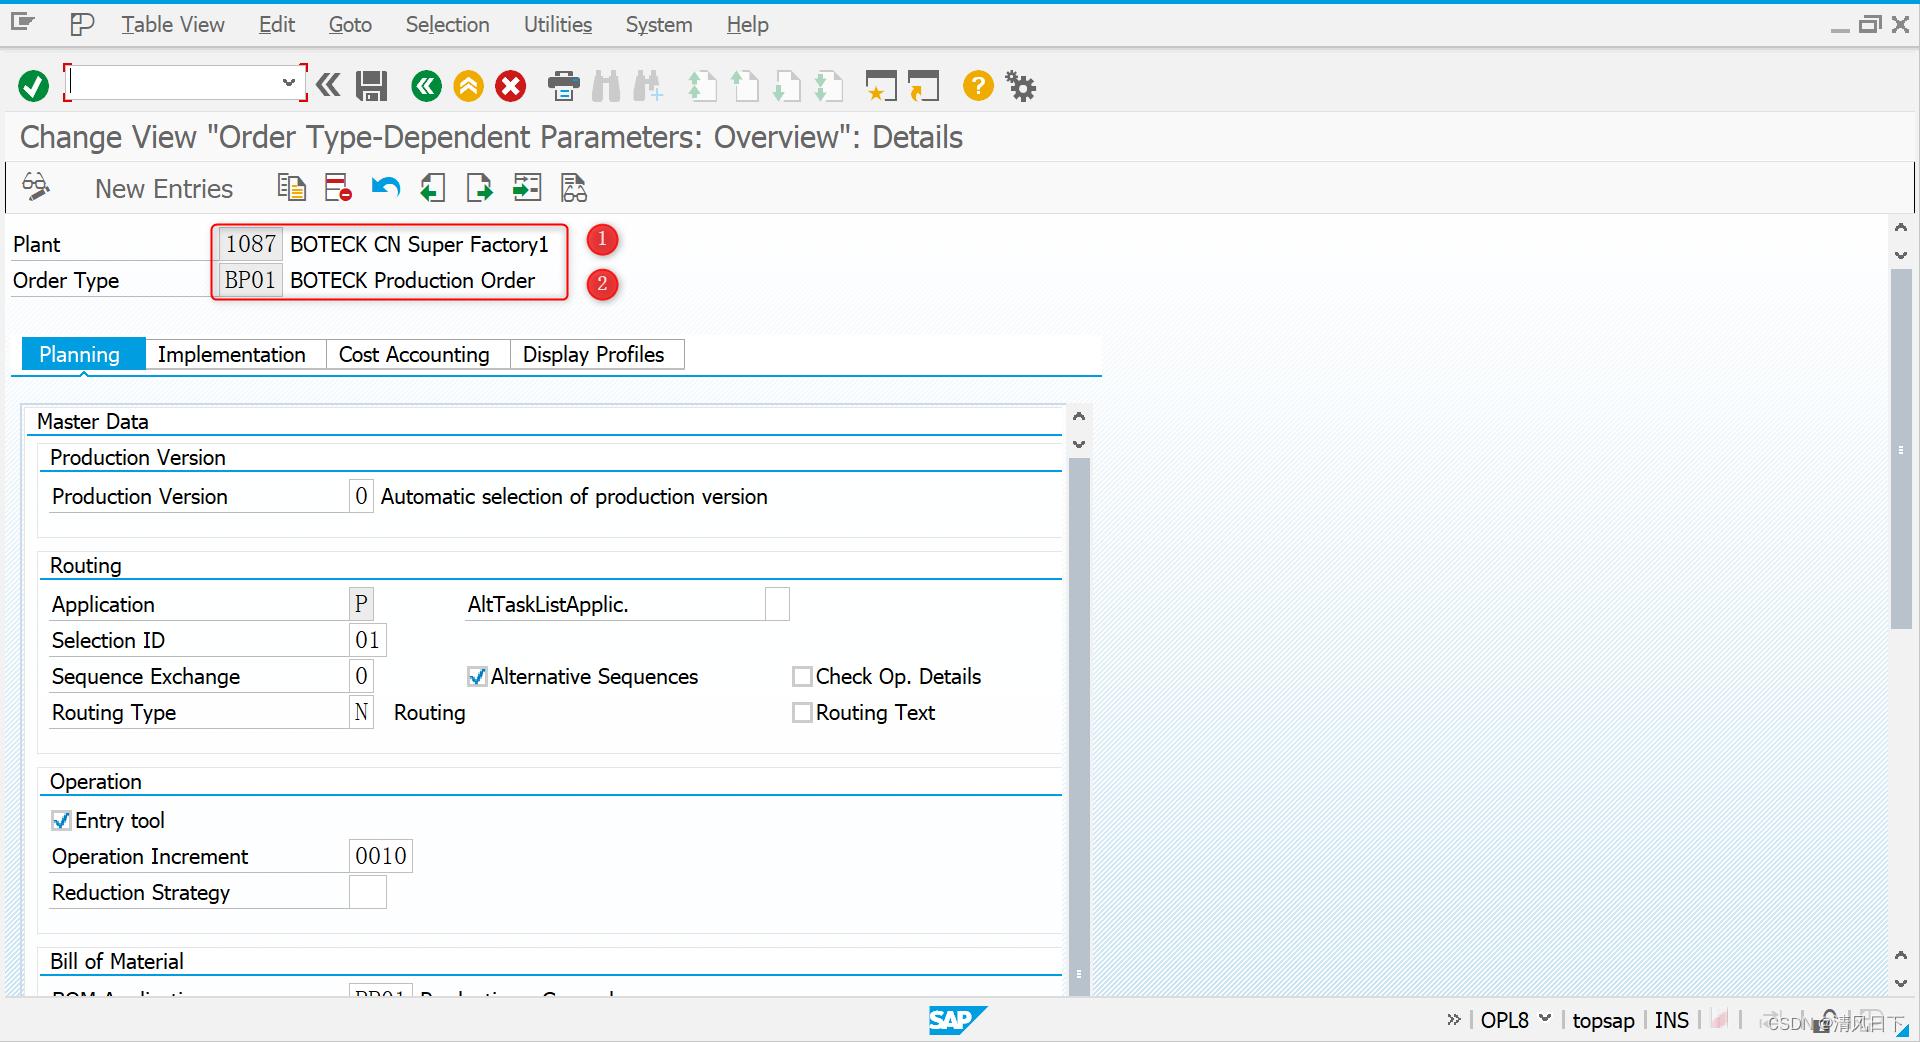Click the Last Page icon

point(829,86)
